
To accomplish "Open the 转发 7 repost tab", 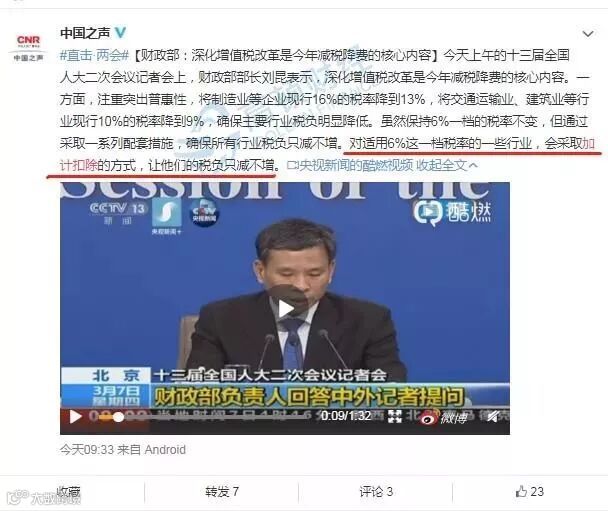I will click(222, 492).
